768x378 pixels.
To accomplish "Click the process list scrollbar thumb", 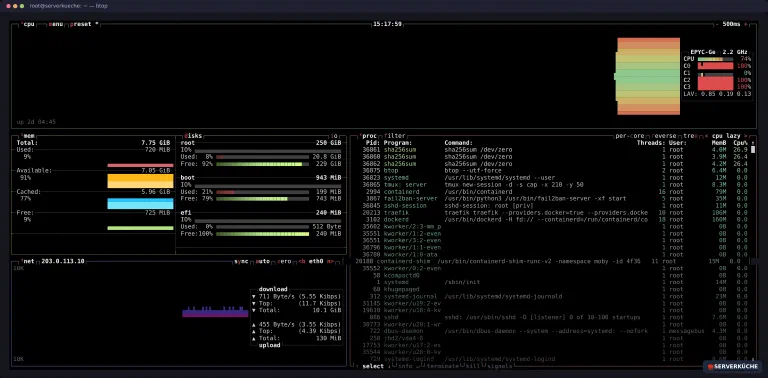I will (753, 150).
